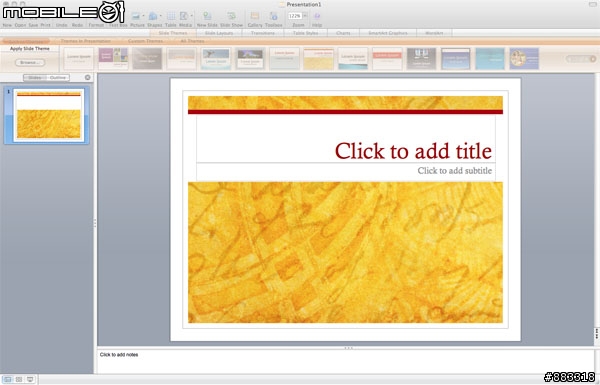Screen dimensions: 600x385
Task: Open the WordArt gallery tab
Action: pyautogui.click(x=434, y=33)
